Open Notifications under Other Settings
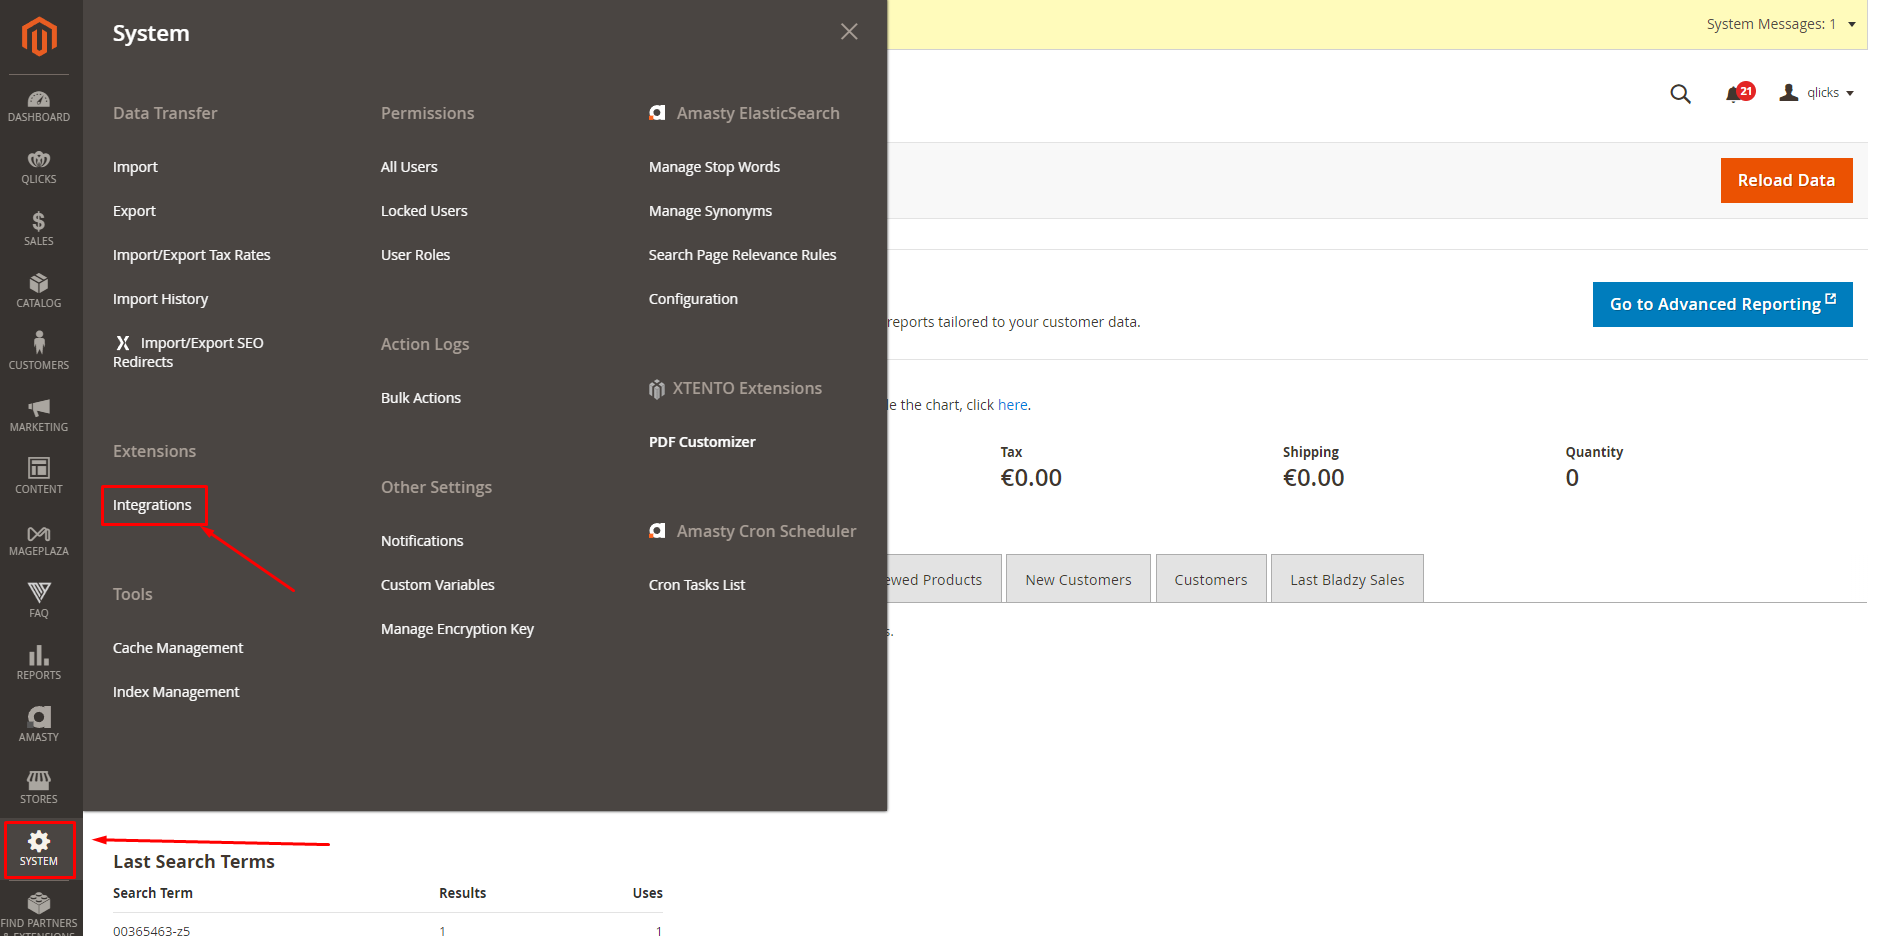This screenshot has height=936, width=1886. [422, 541]
